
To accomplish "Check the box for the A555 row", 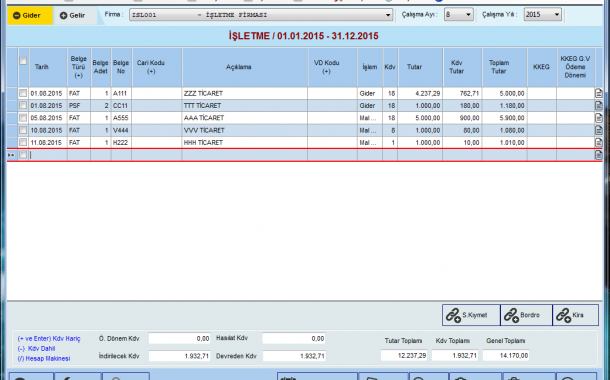I will coord(23,118).
